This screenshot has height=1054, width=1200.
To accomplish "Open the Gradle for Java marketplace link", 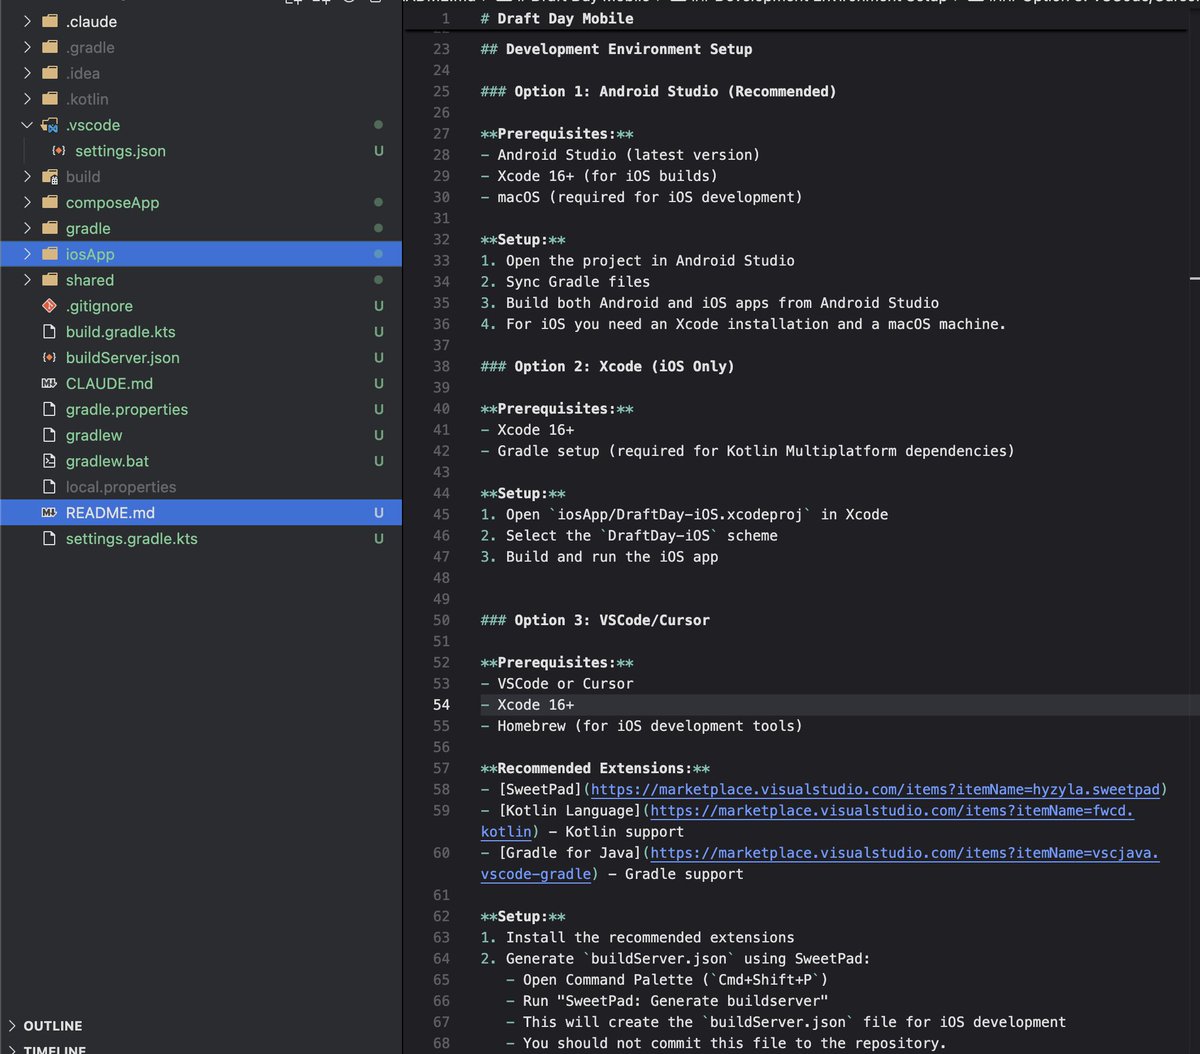I will [904, 853].
